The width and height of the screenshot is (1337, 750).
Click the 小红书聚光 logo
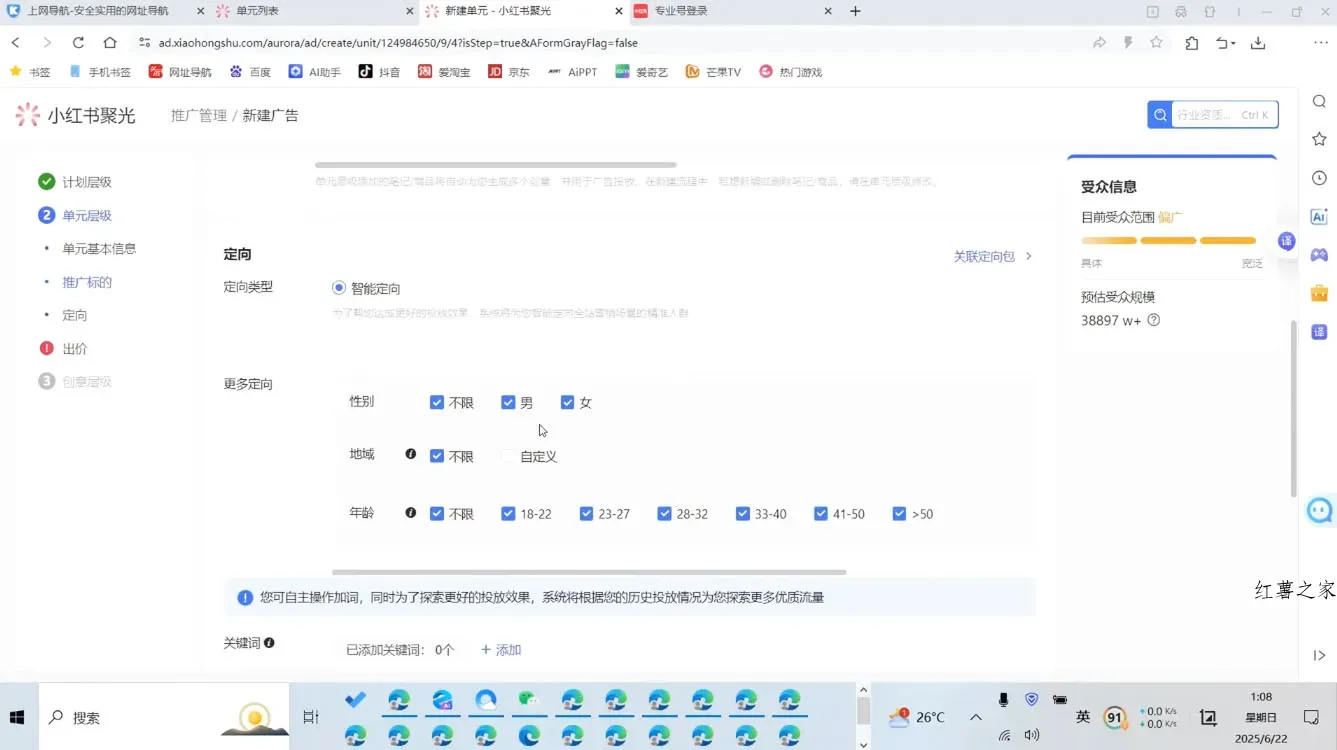75,115
